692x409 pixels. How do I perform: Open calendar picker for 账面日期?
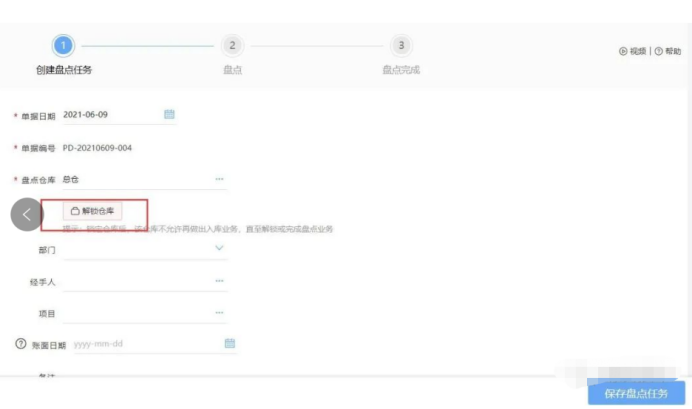[229, 343]
